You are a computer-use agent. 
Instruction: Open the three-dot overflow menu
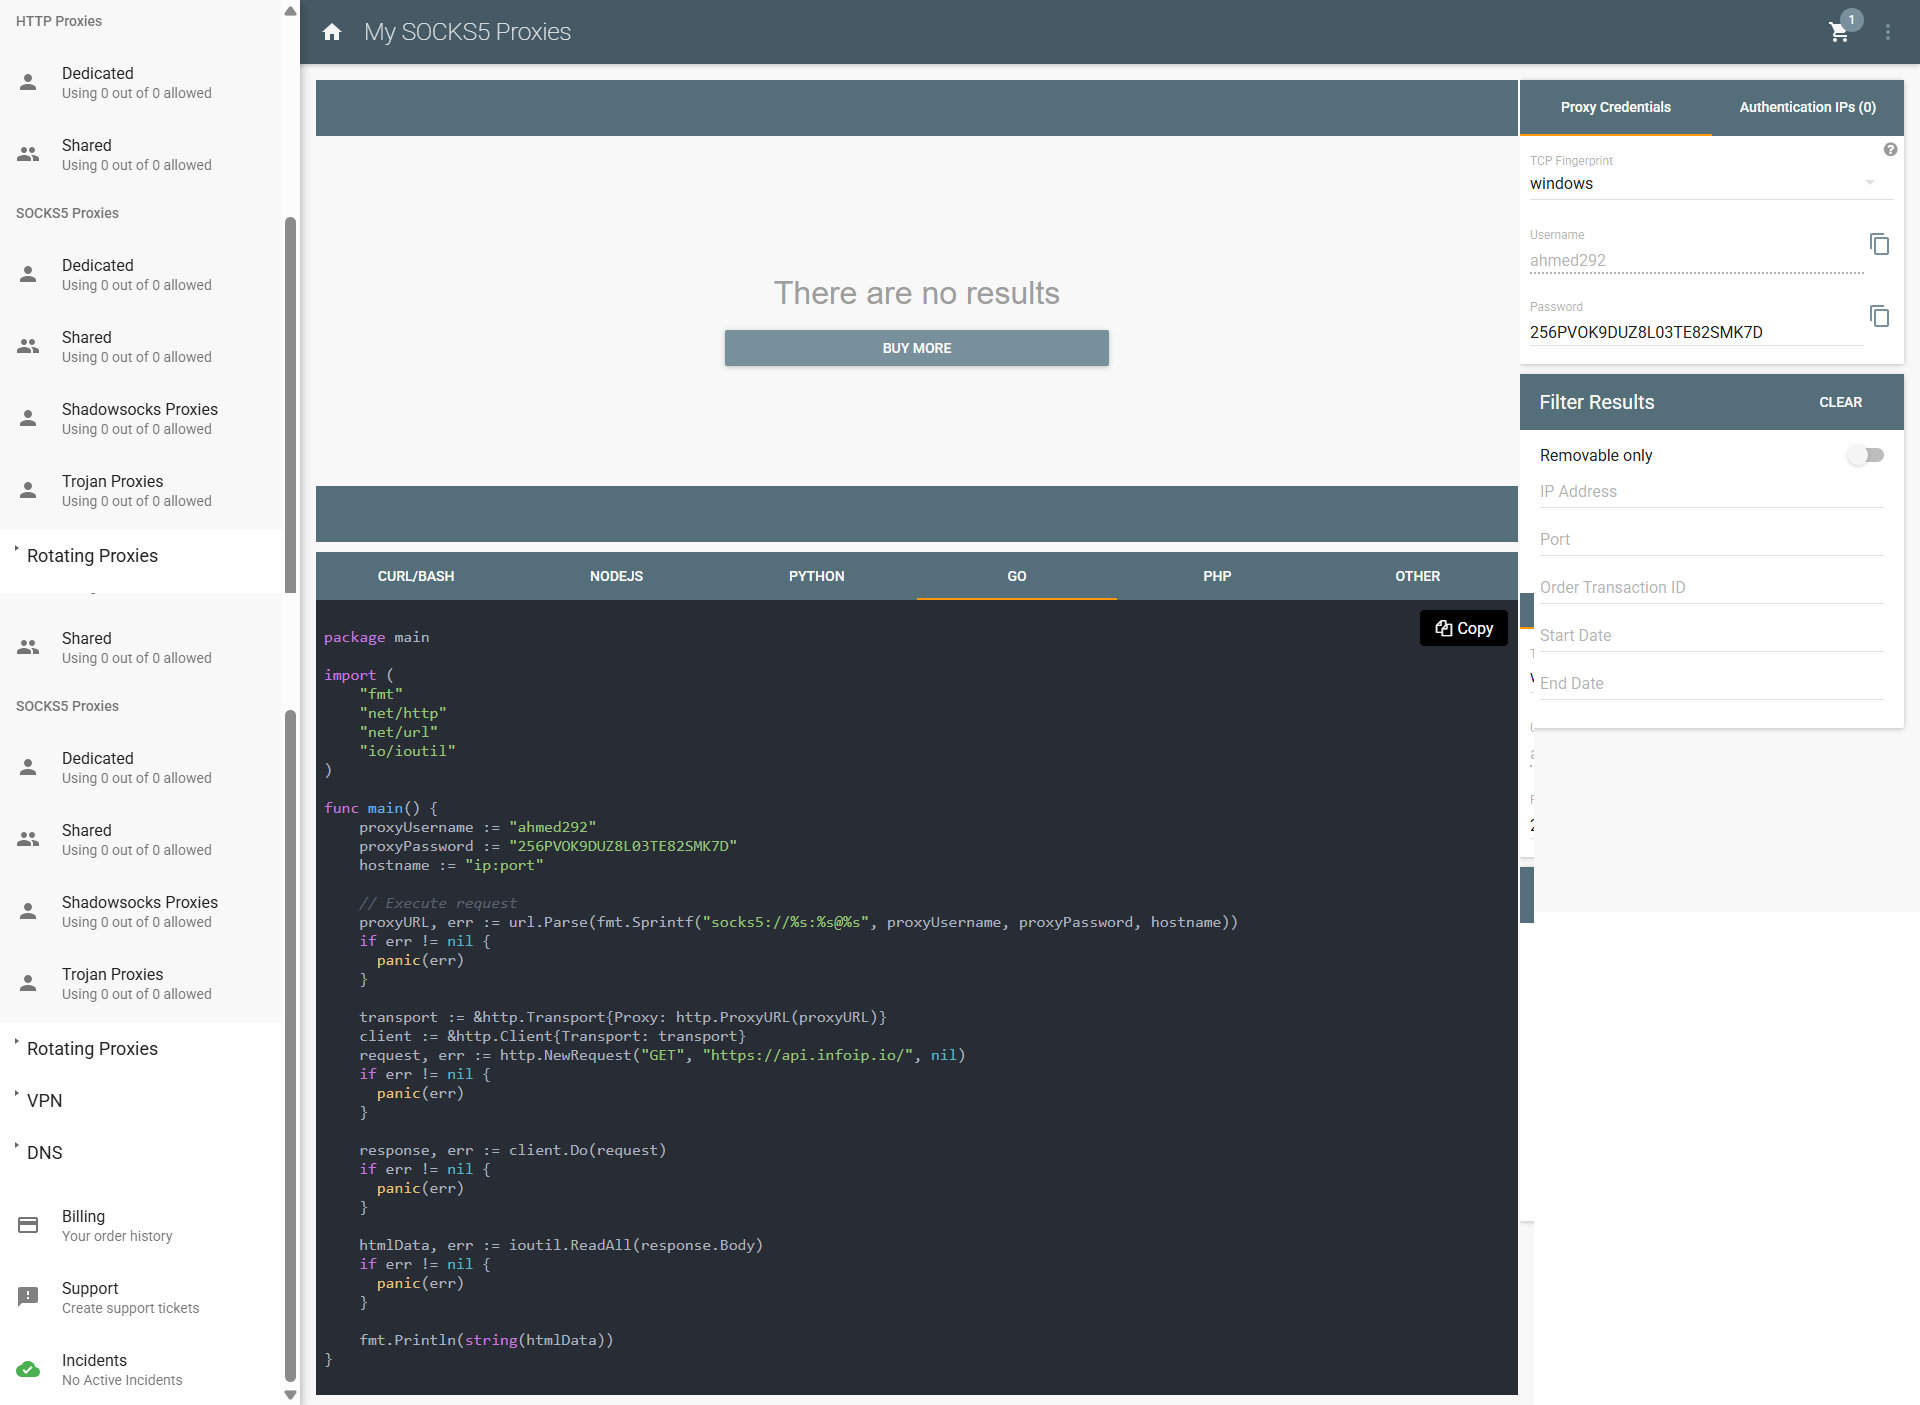coord(1888,32)
